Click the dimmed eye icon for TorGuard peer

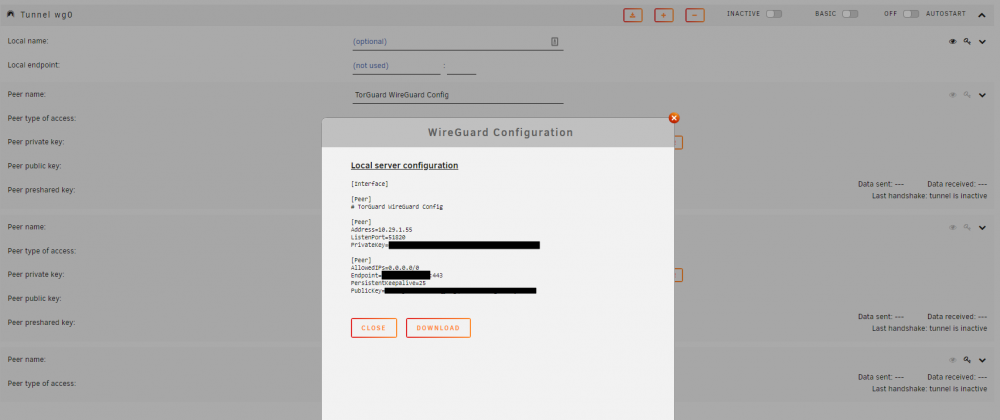[953, 95]
